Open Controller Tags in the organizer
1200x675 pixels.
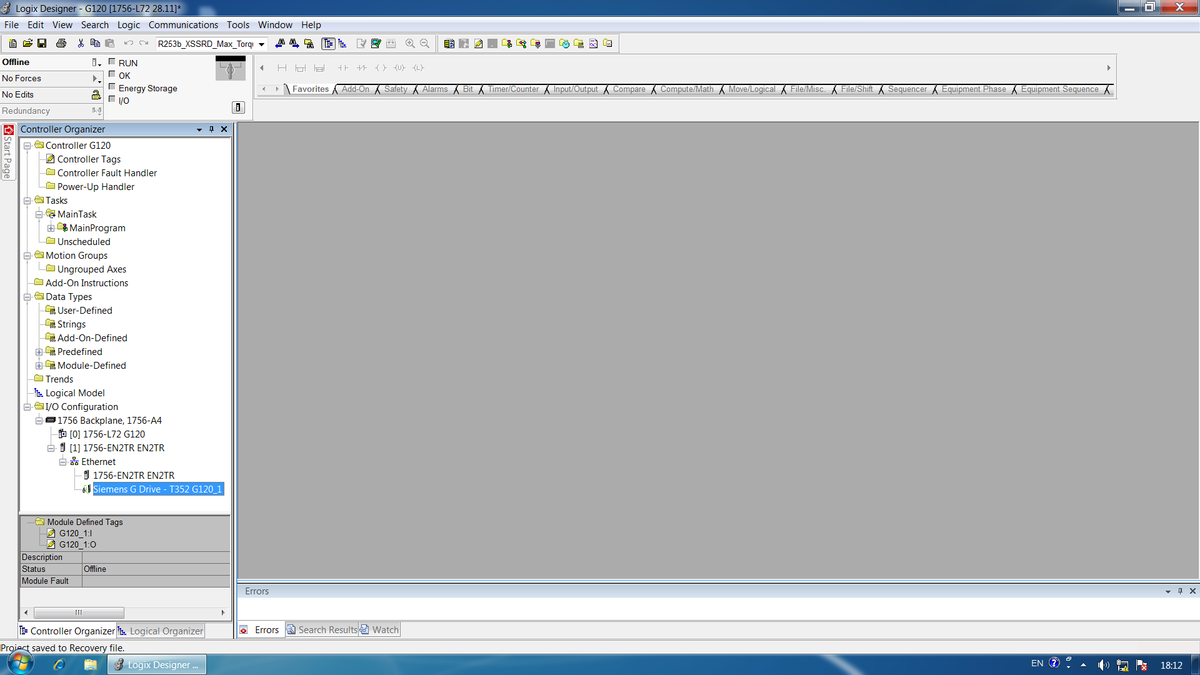coord(88,159)
